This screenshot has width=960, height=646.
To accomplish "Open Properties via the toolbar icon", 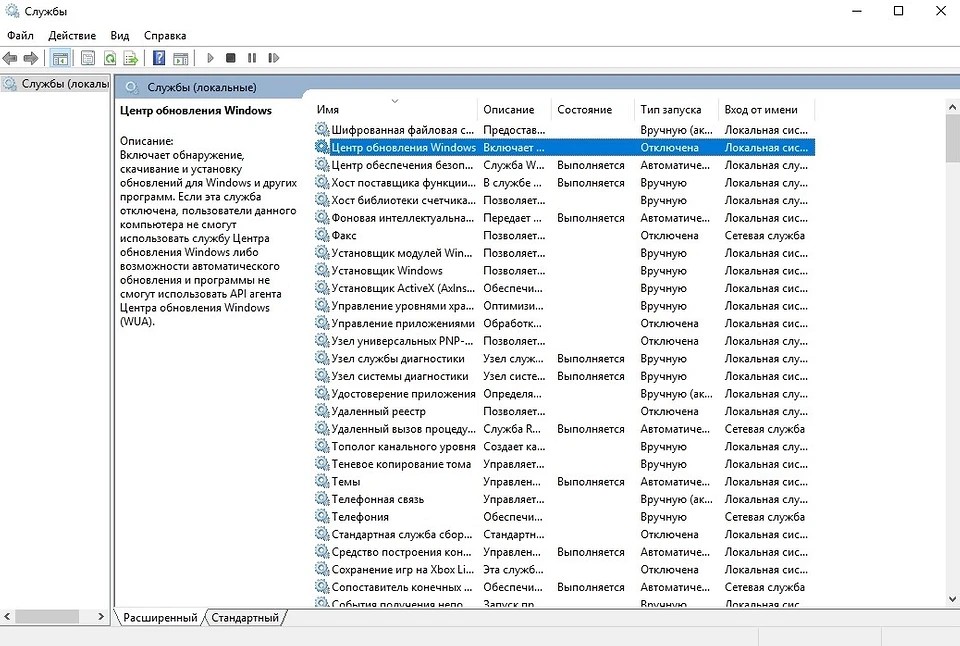I will point(88,59).
